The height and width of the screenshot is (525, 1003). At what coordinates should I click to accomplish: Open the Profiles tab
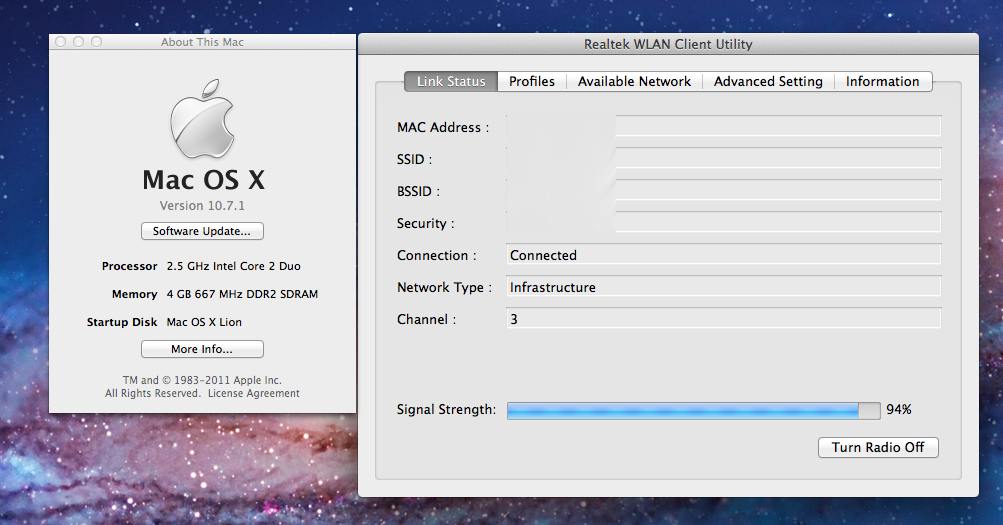point(532,82)
